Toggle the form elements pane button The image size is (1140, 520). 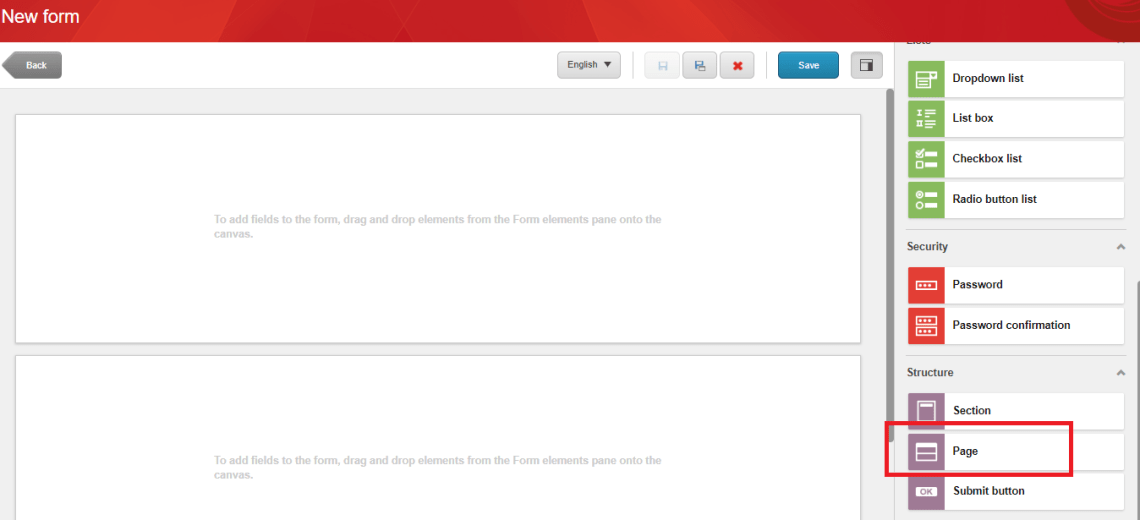pyautogui.click(x=866, y=65)
